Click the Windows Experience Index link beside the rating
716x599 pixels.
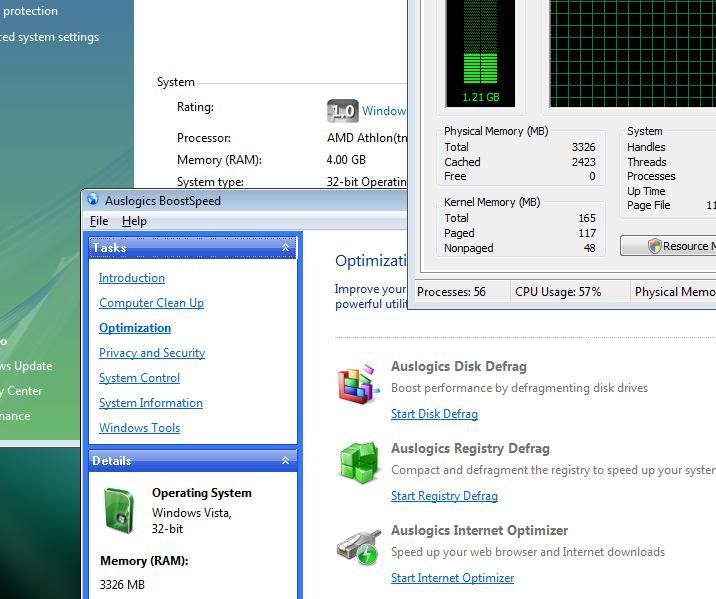pos(384,111)
